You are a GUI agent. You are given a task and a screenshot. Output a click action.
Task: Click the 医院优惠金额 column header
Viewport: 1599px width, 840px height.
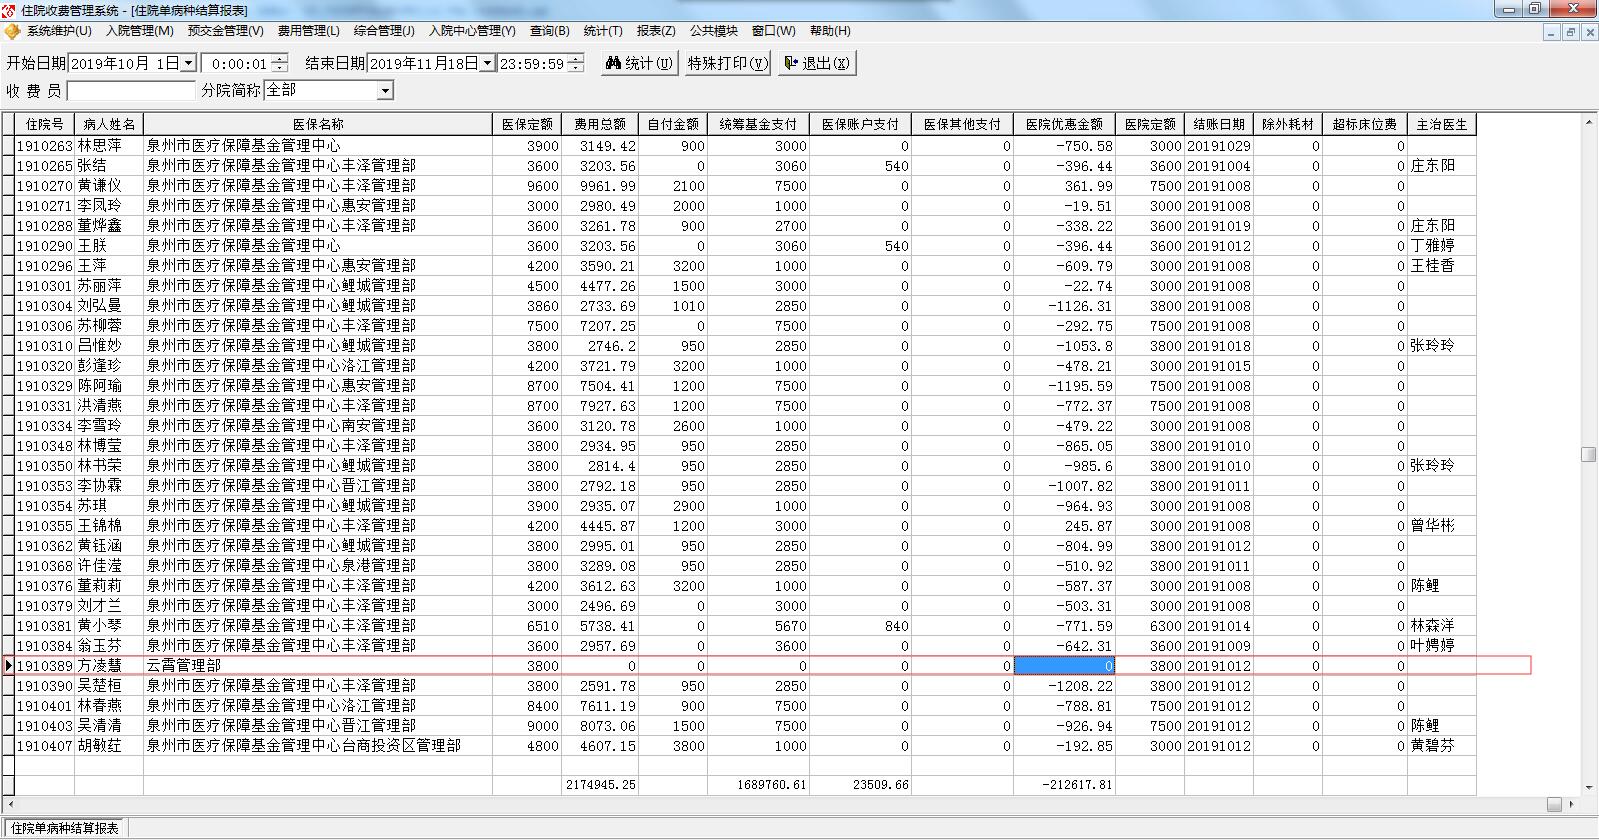pos(1064,125)
